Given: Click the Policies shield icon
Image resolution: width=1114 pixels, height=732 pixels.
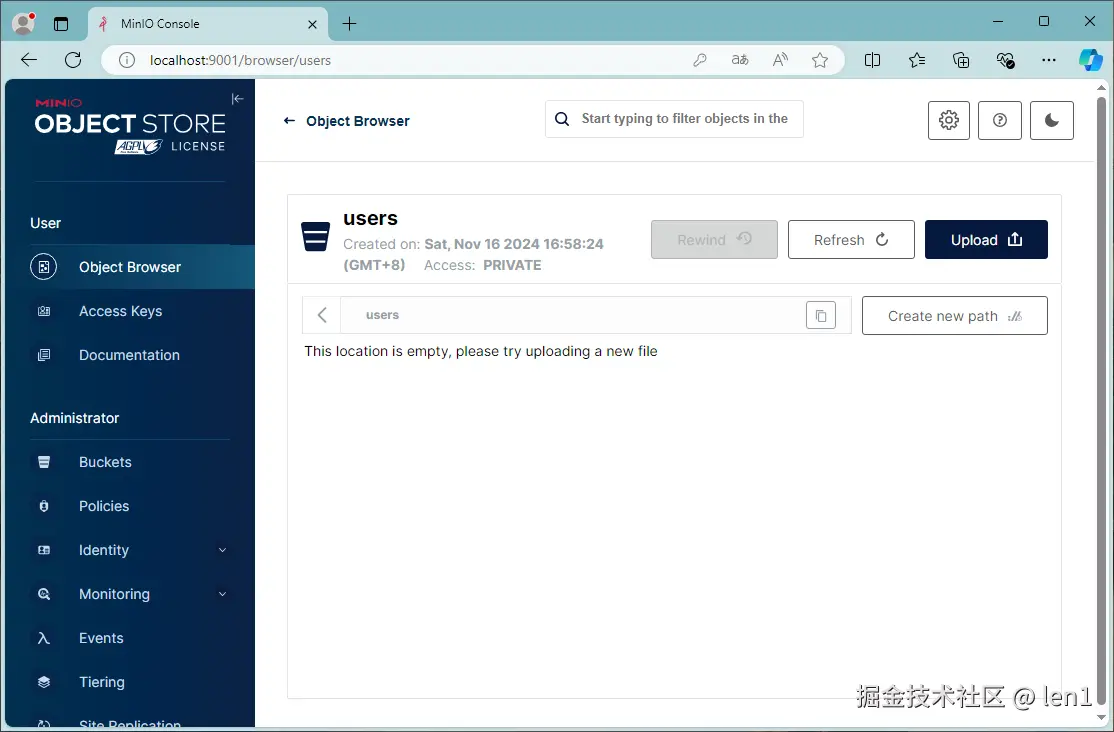Looking at the screenshot, I should (x=43, y=506).
